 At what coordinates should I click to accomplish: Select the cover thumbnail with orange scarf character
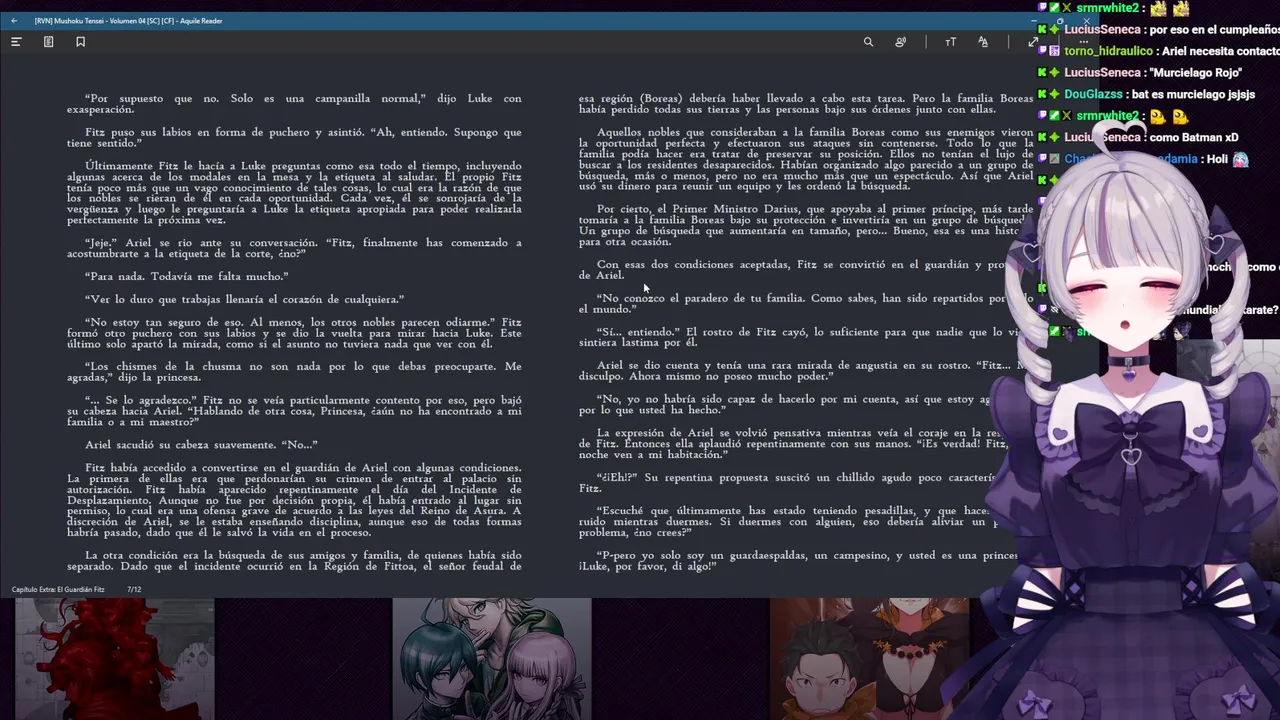point(869,659)
